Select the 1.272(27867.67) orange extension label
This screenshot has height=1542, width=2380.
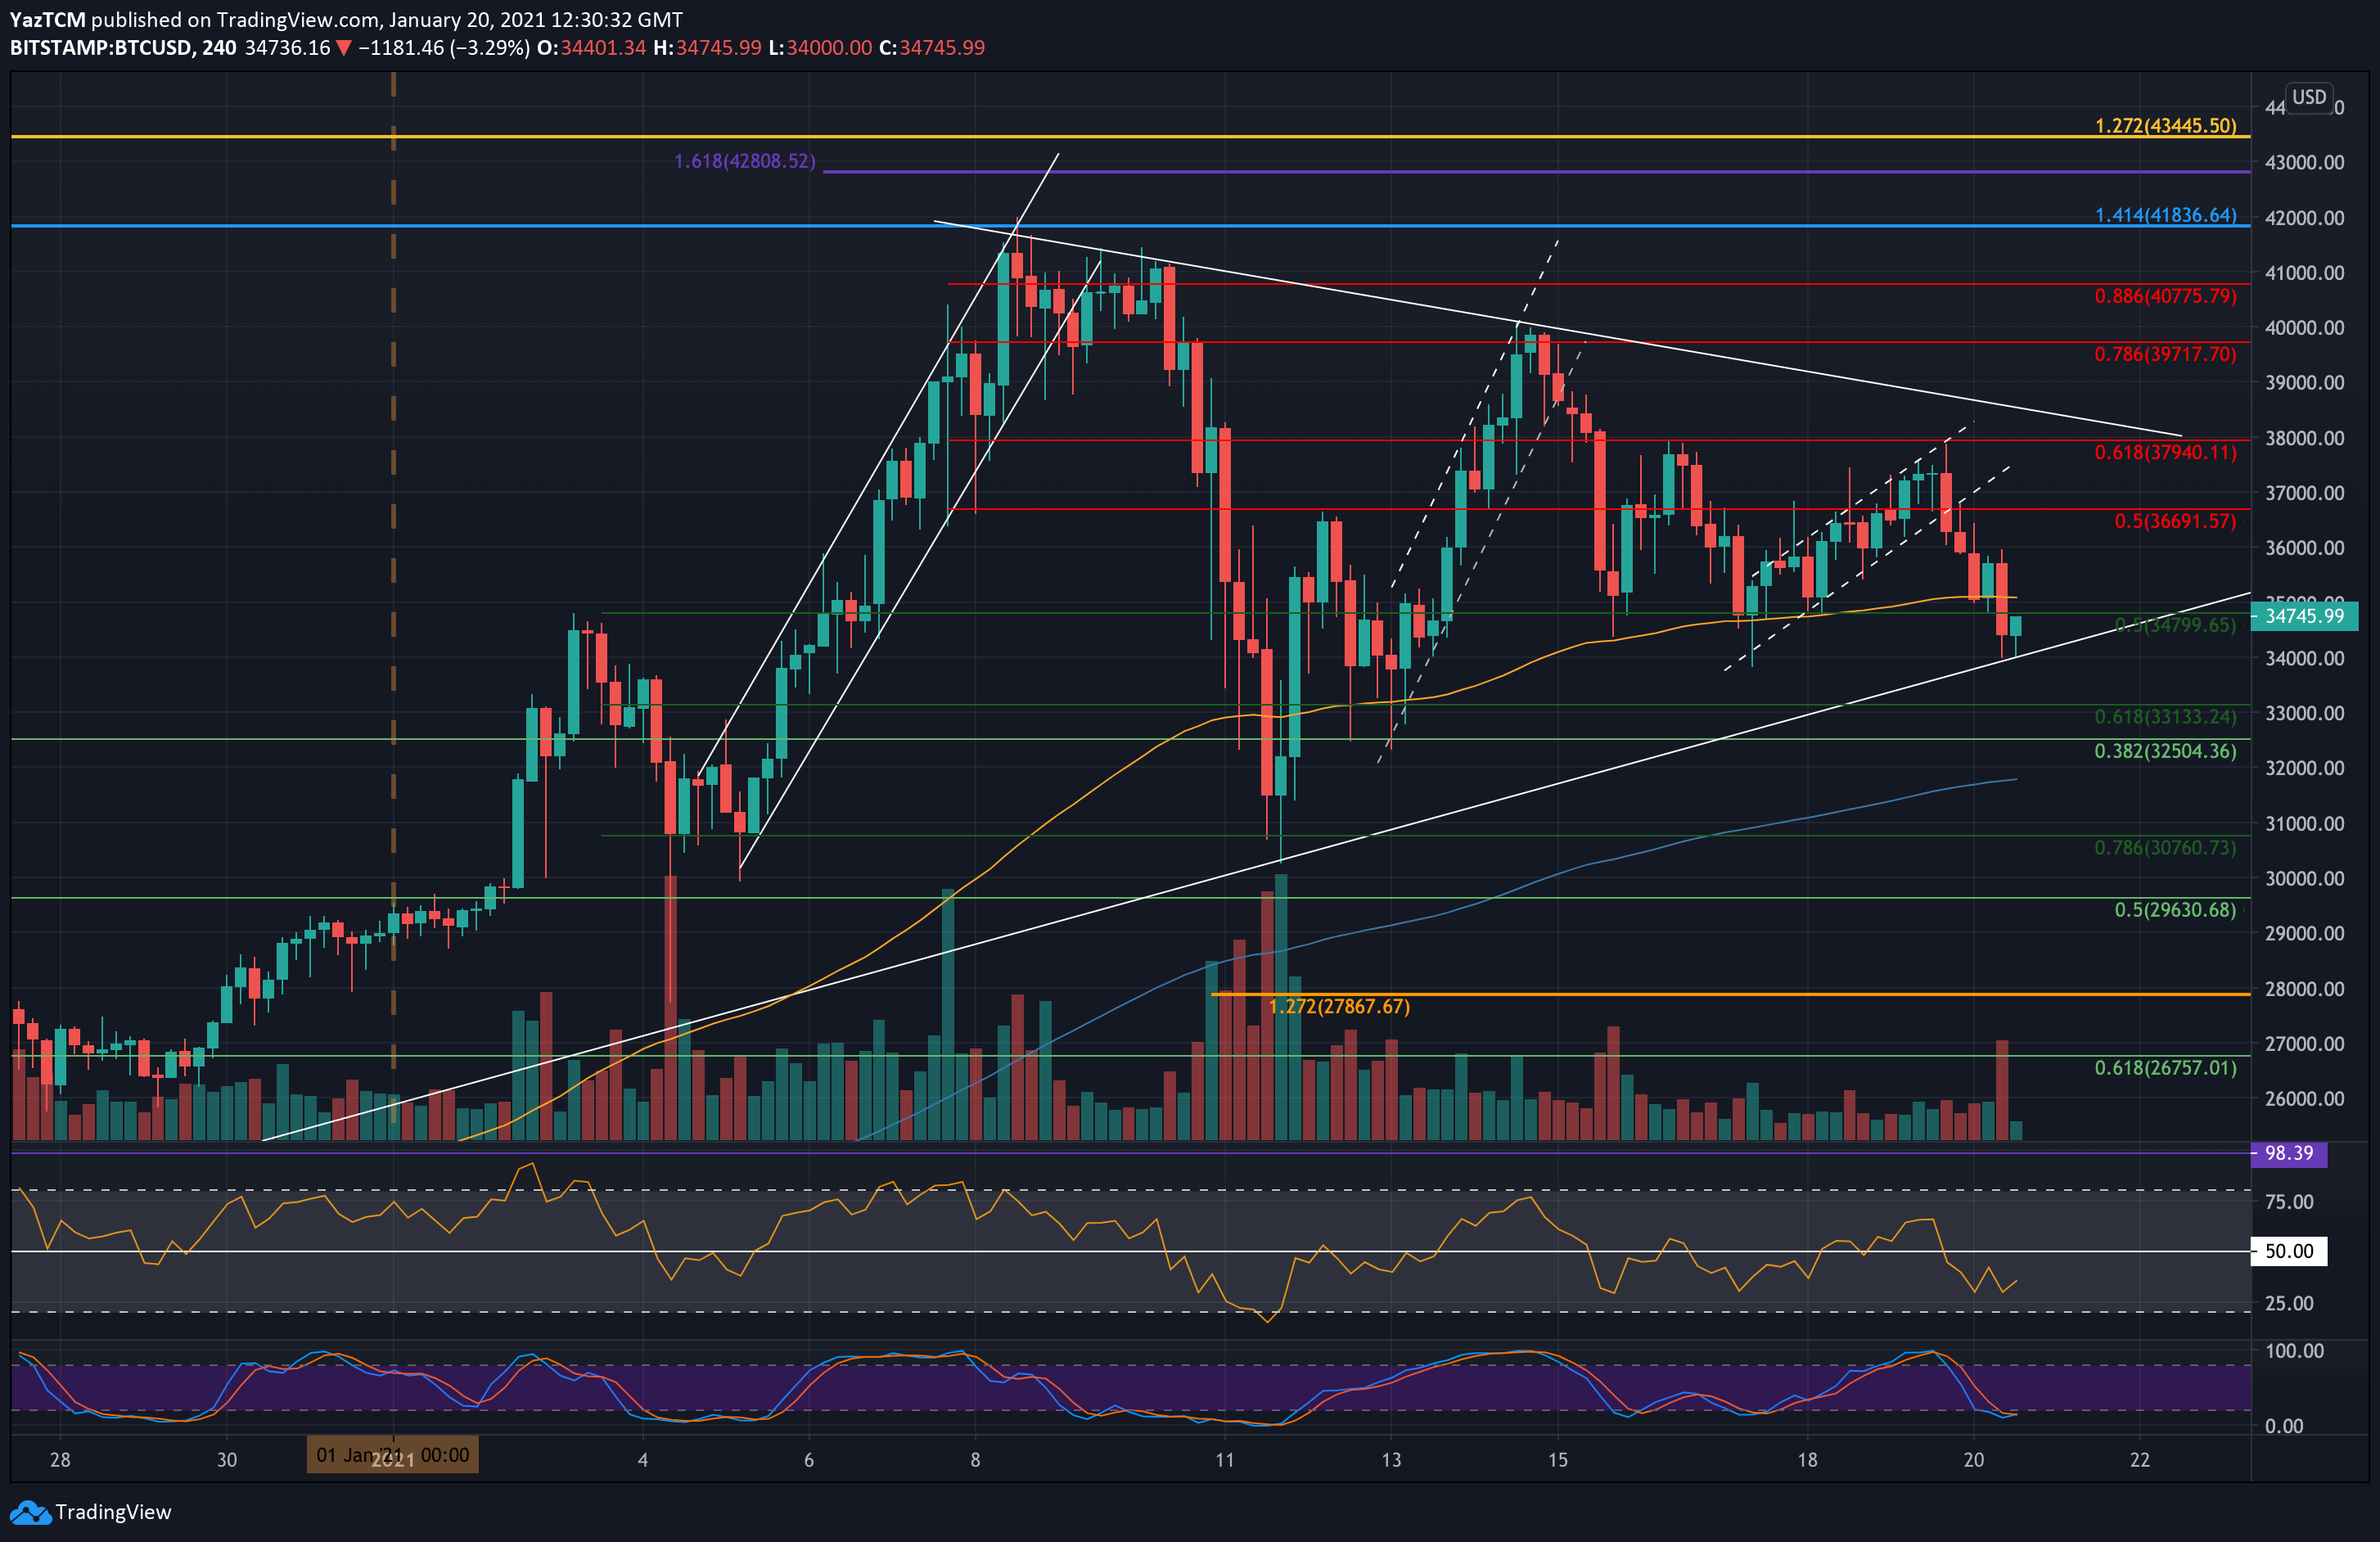click(1339, 1006)
